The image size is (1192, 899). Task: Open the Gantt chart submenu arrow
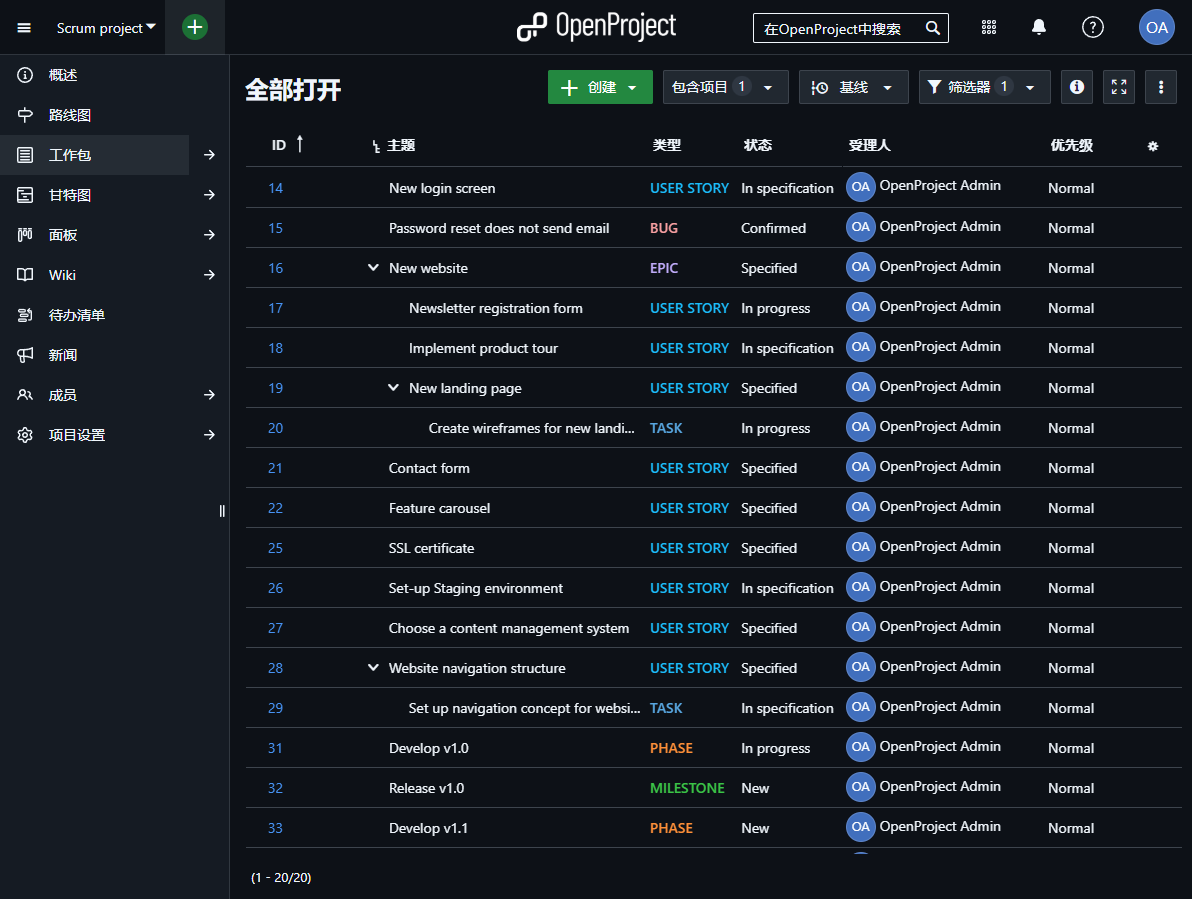[x=209, y=195]
